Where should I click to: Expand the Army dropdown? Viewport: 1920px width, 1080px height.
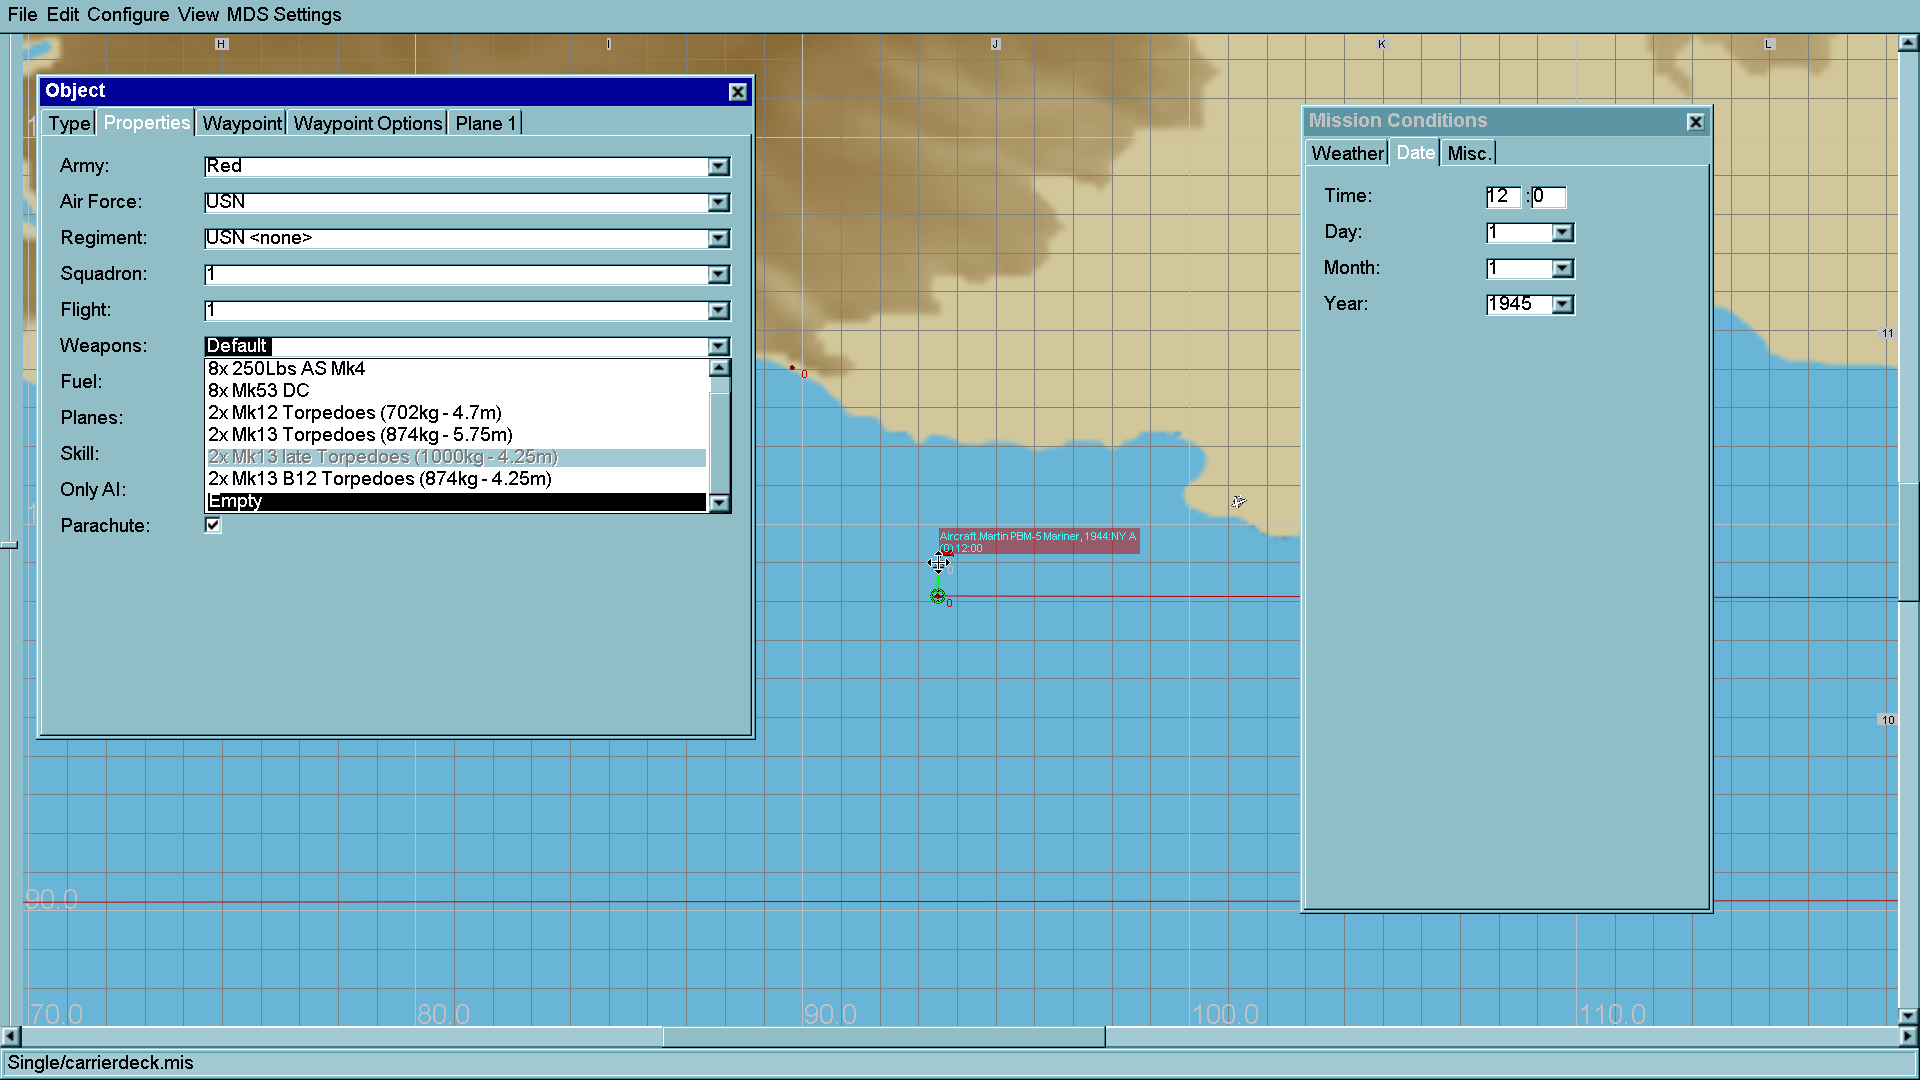click(718, 167)
